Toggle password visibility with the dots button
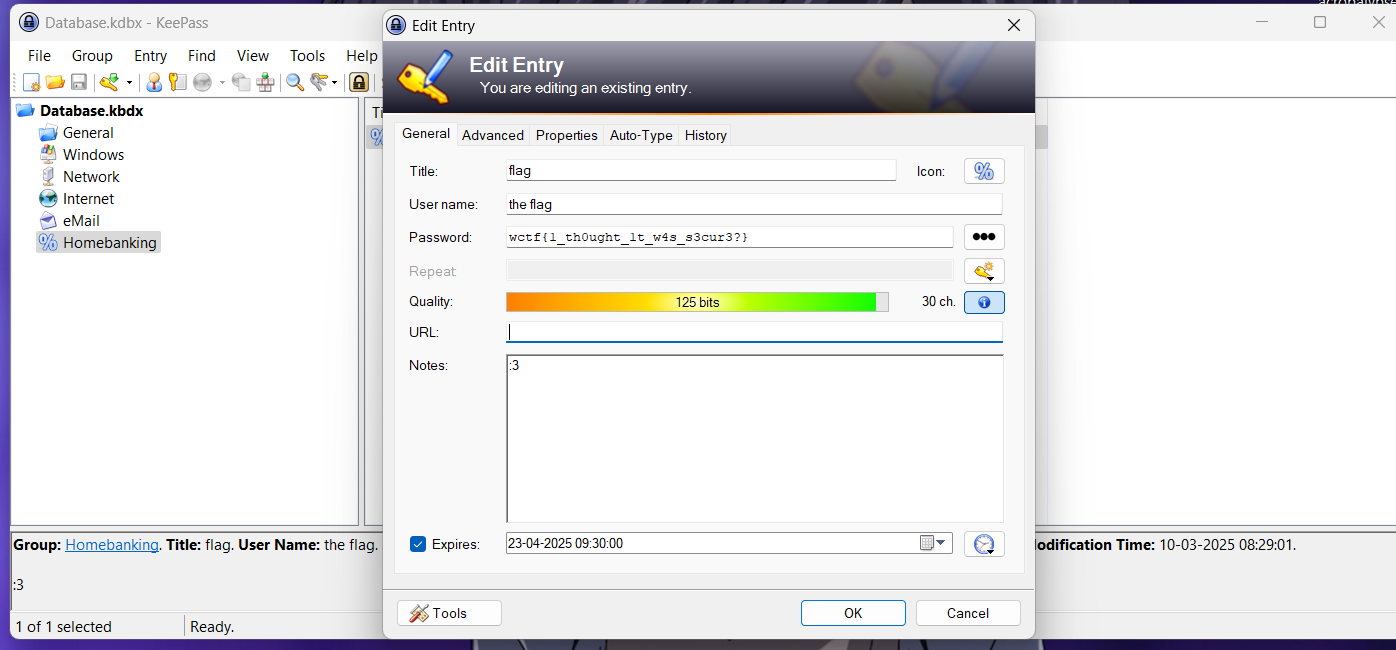 click(x=984, y=237)
